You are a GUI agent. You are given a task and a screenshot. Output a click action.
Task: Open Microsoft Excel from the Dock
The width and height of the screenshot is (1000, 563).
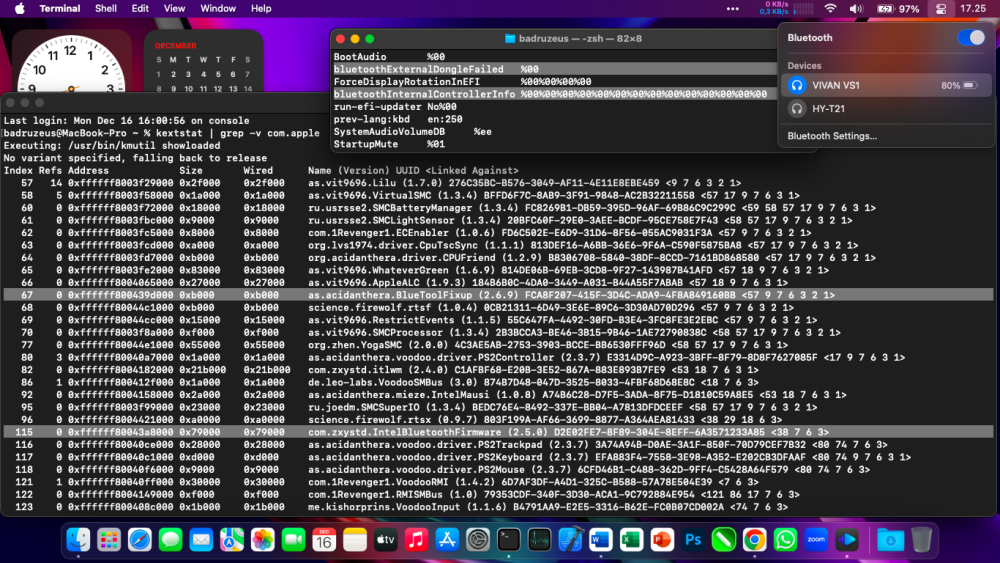[631, 540]
